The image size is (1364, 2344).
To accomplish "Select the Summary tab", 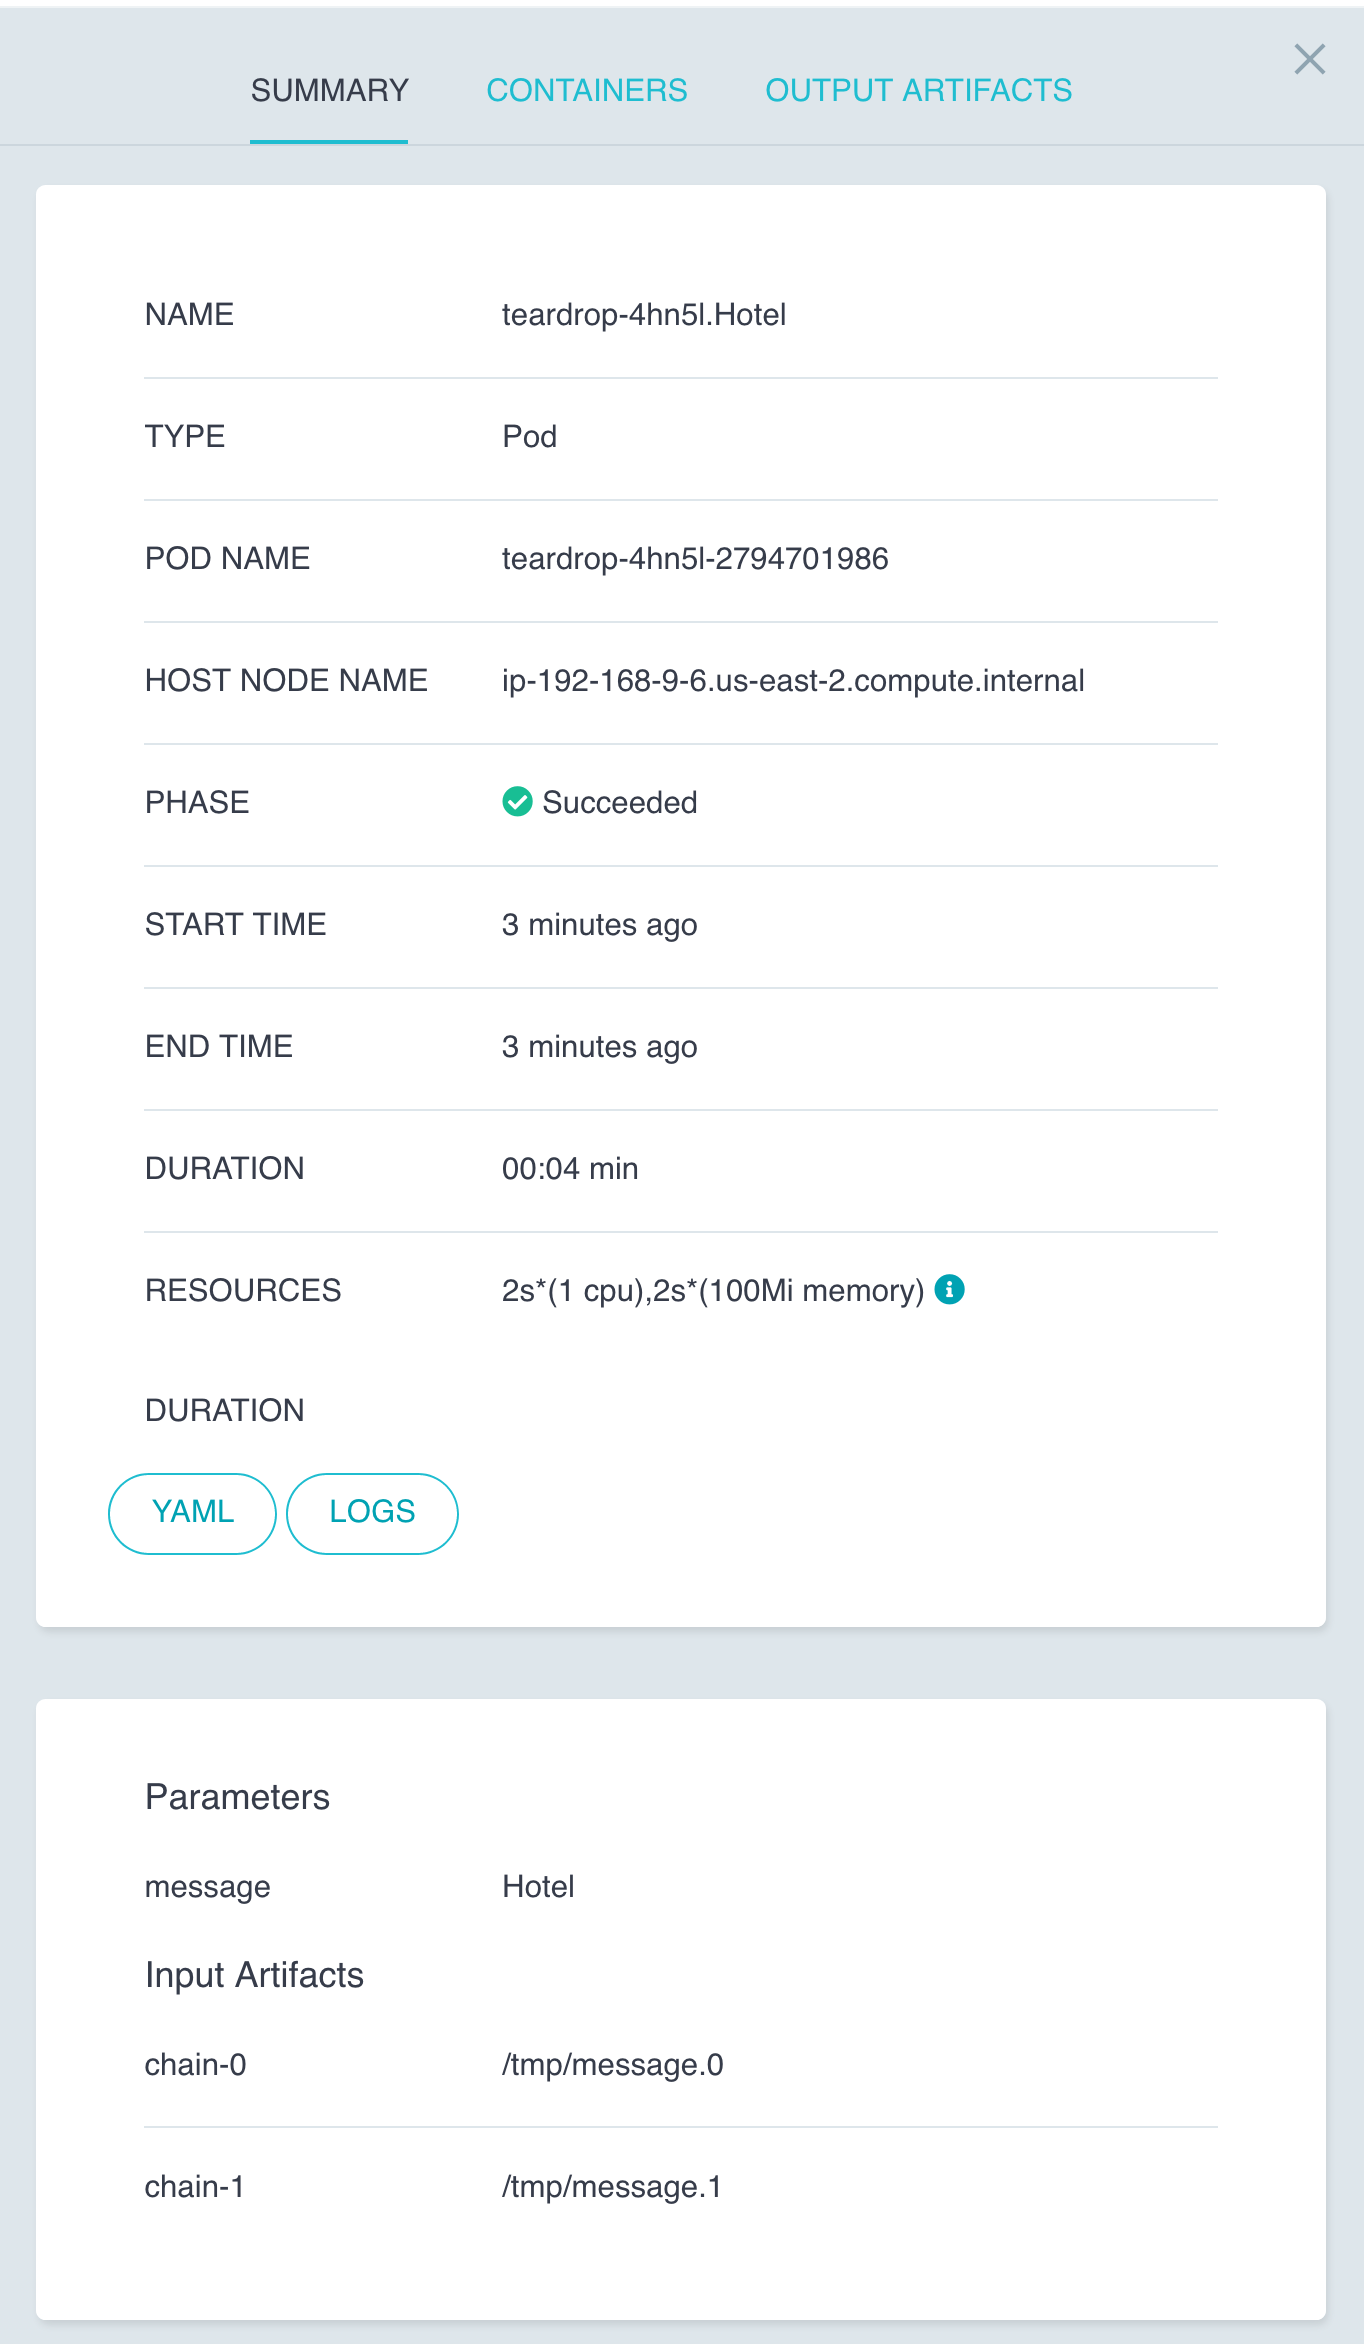I will (x=329, y=90).
